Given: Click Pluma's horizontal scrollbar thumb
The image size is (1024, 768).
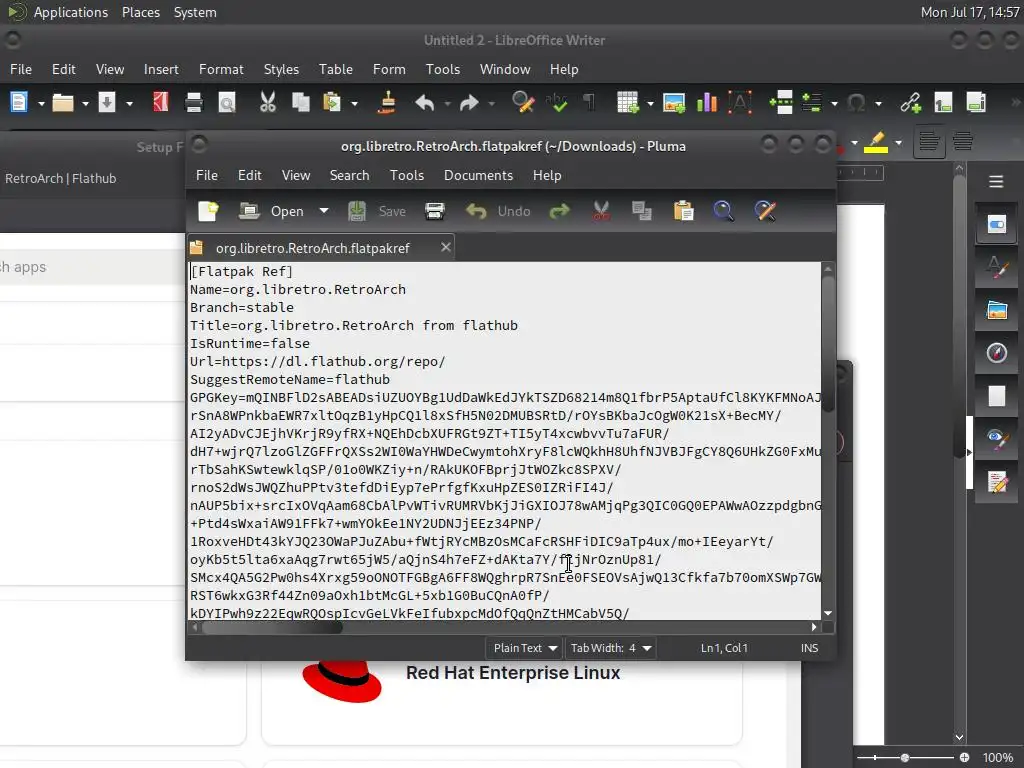Looking at the screenshot, I should pyautogui.click(x=272, y=628).
